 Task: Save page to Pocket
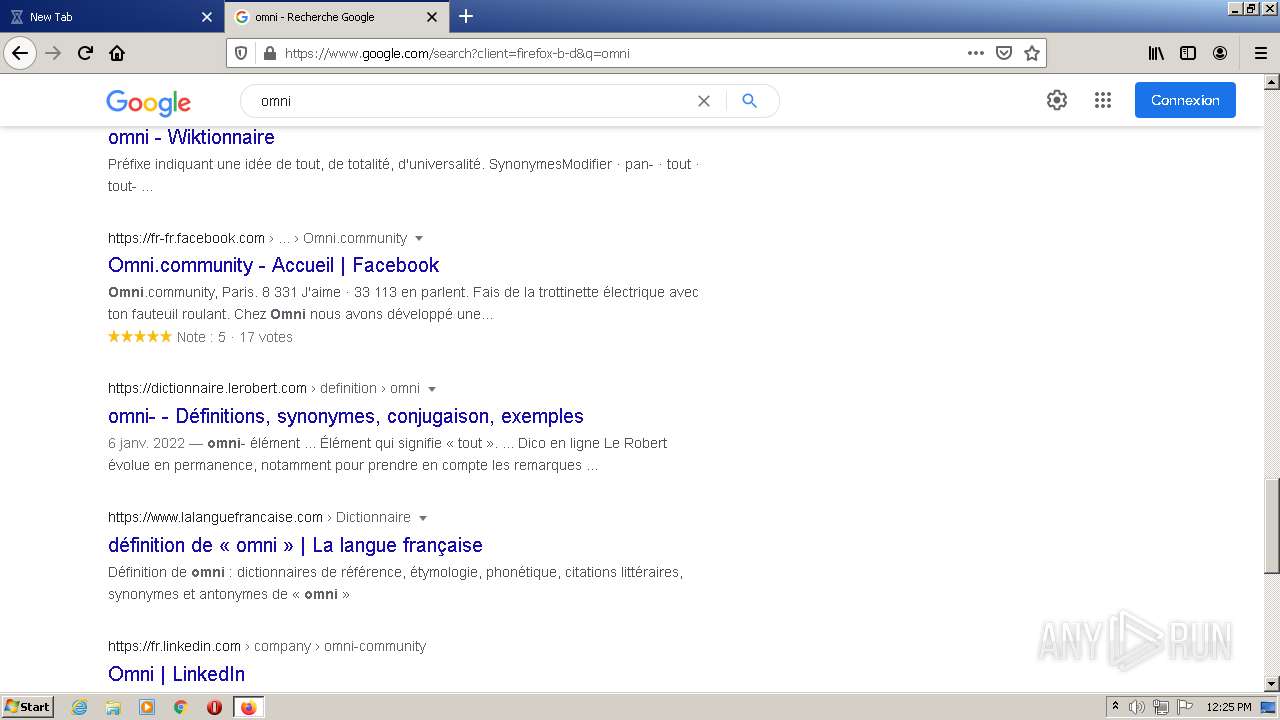pos(1004,53)
